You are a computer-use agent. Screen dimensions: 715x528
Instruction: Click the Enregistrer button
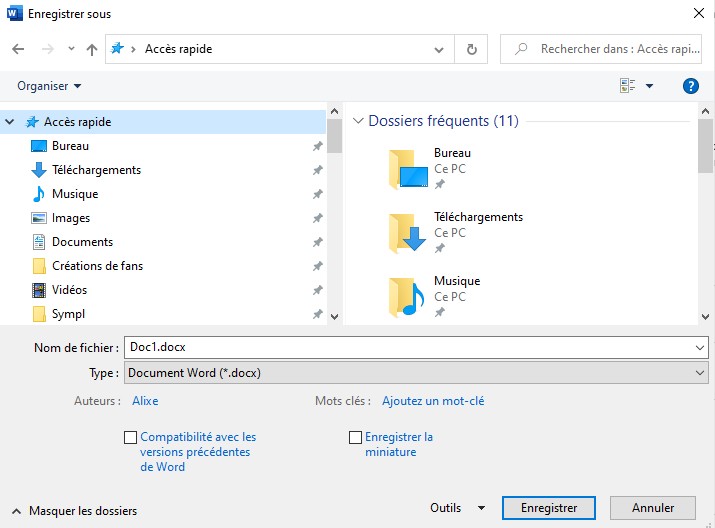click(549, 508)
